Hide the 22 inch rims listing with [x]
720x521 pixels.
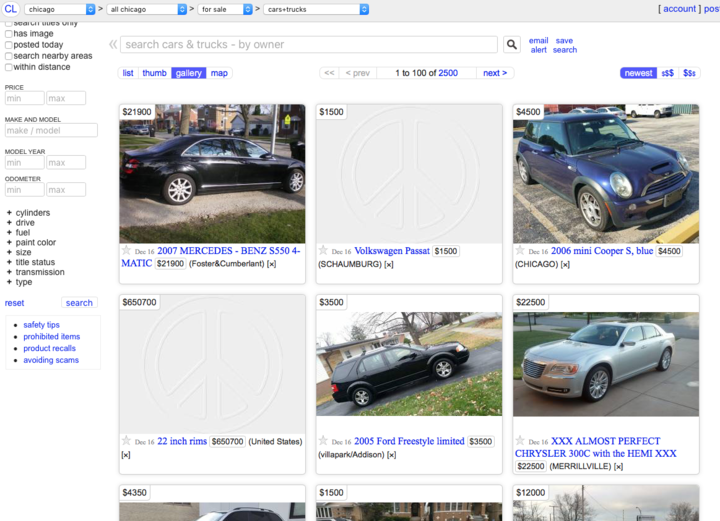coord(126,455)
